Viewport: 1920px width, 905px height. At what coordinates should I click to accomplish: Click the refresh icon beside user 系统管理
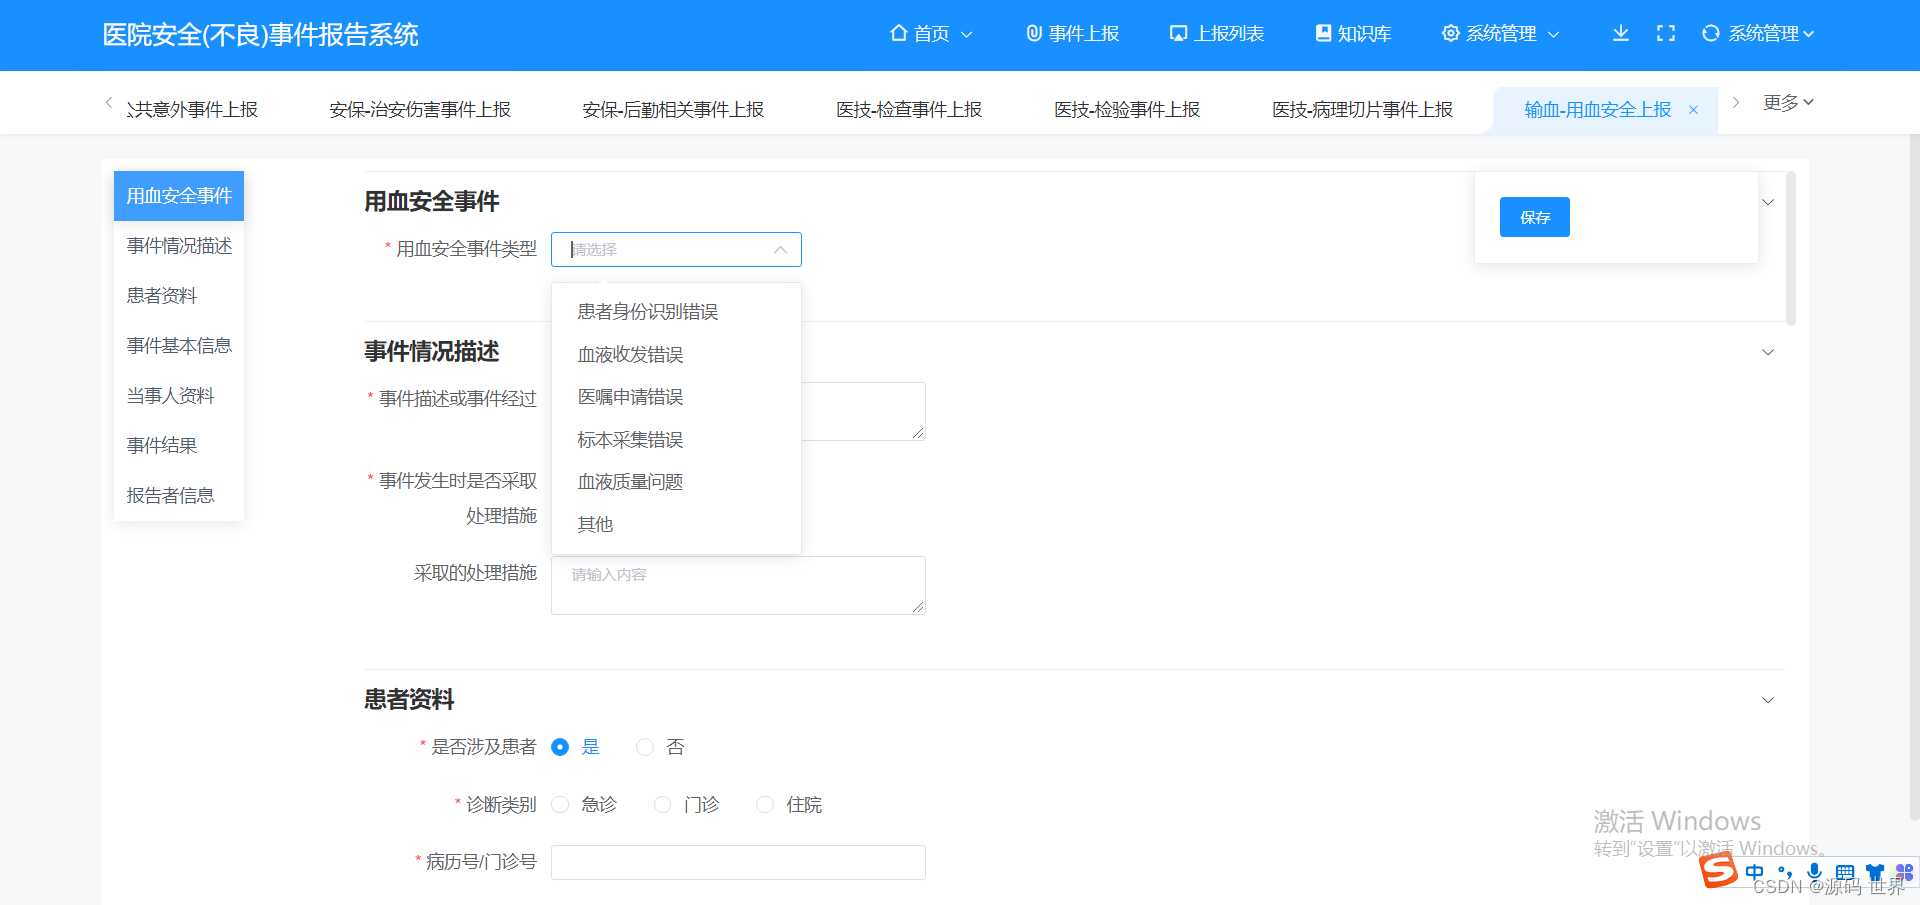[1711, 33]
